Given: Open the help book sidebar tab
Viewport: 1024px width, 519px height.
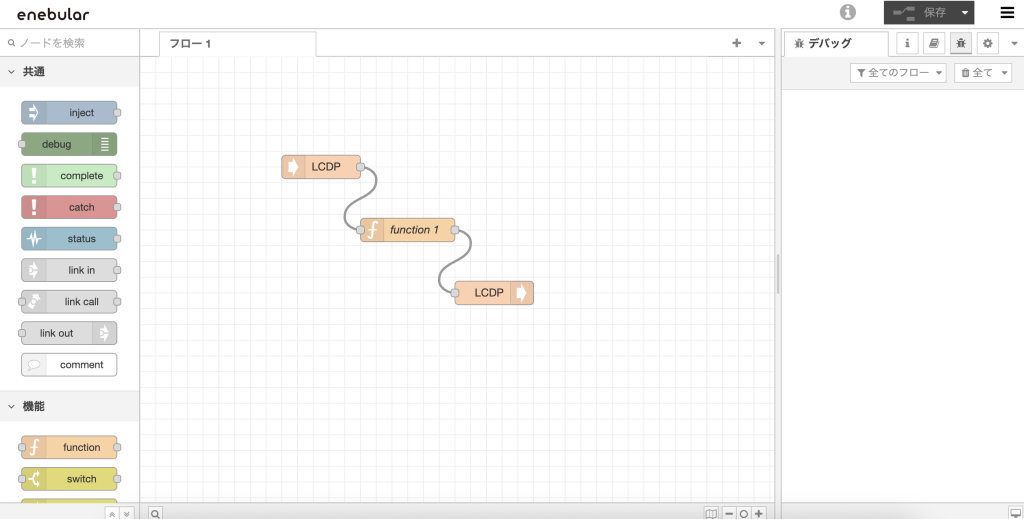Looking at the screenshot, I should coord(934,43).
